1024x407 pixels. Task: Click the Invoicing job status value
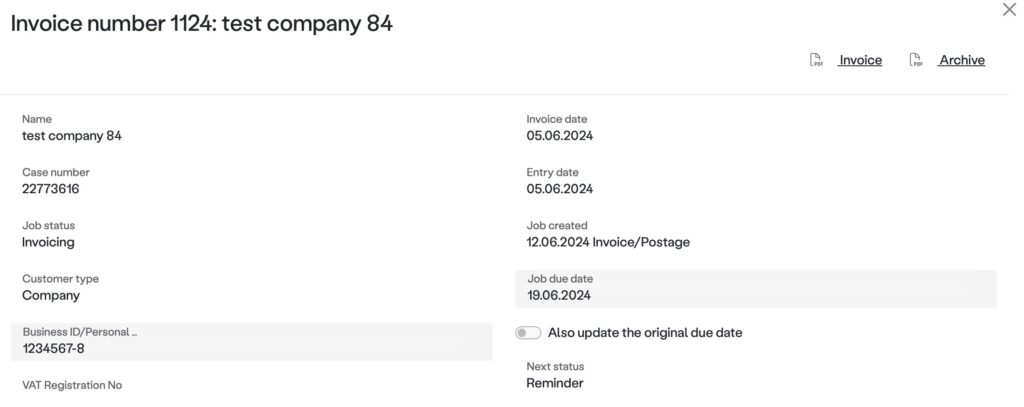coord(48,241)
